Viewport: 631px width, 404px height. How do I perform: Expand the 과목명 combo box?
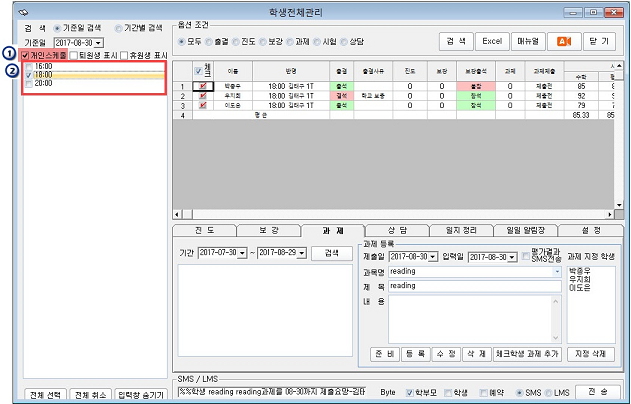point(556,270)
